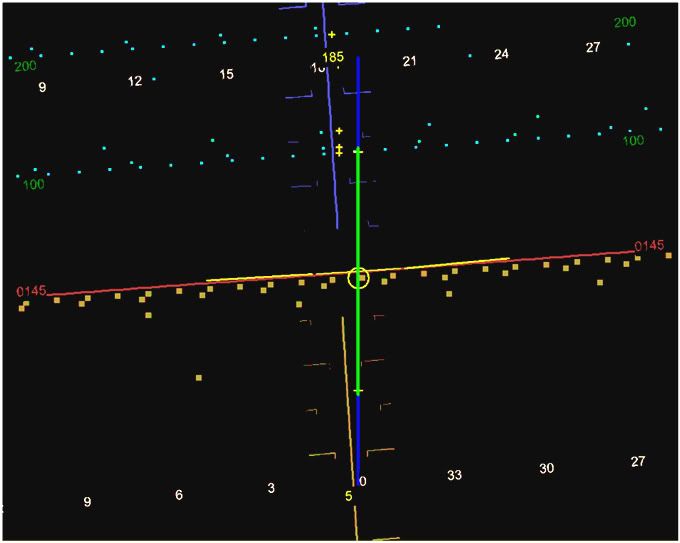Click the red 0145 label at the right end

(649, 246)
